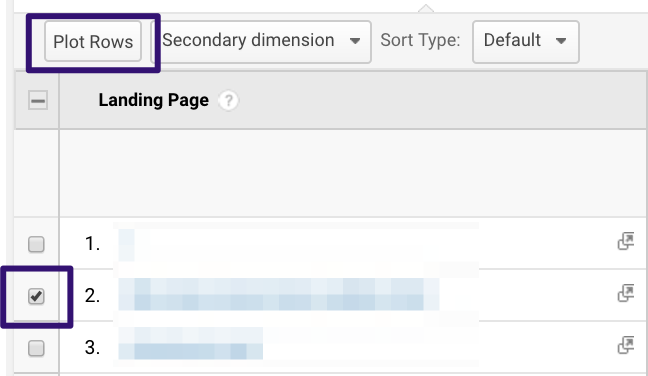Click the blurred landing page link in row 1
This screenshot has height=376, width=648.
pos(126,245)
